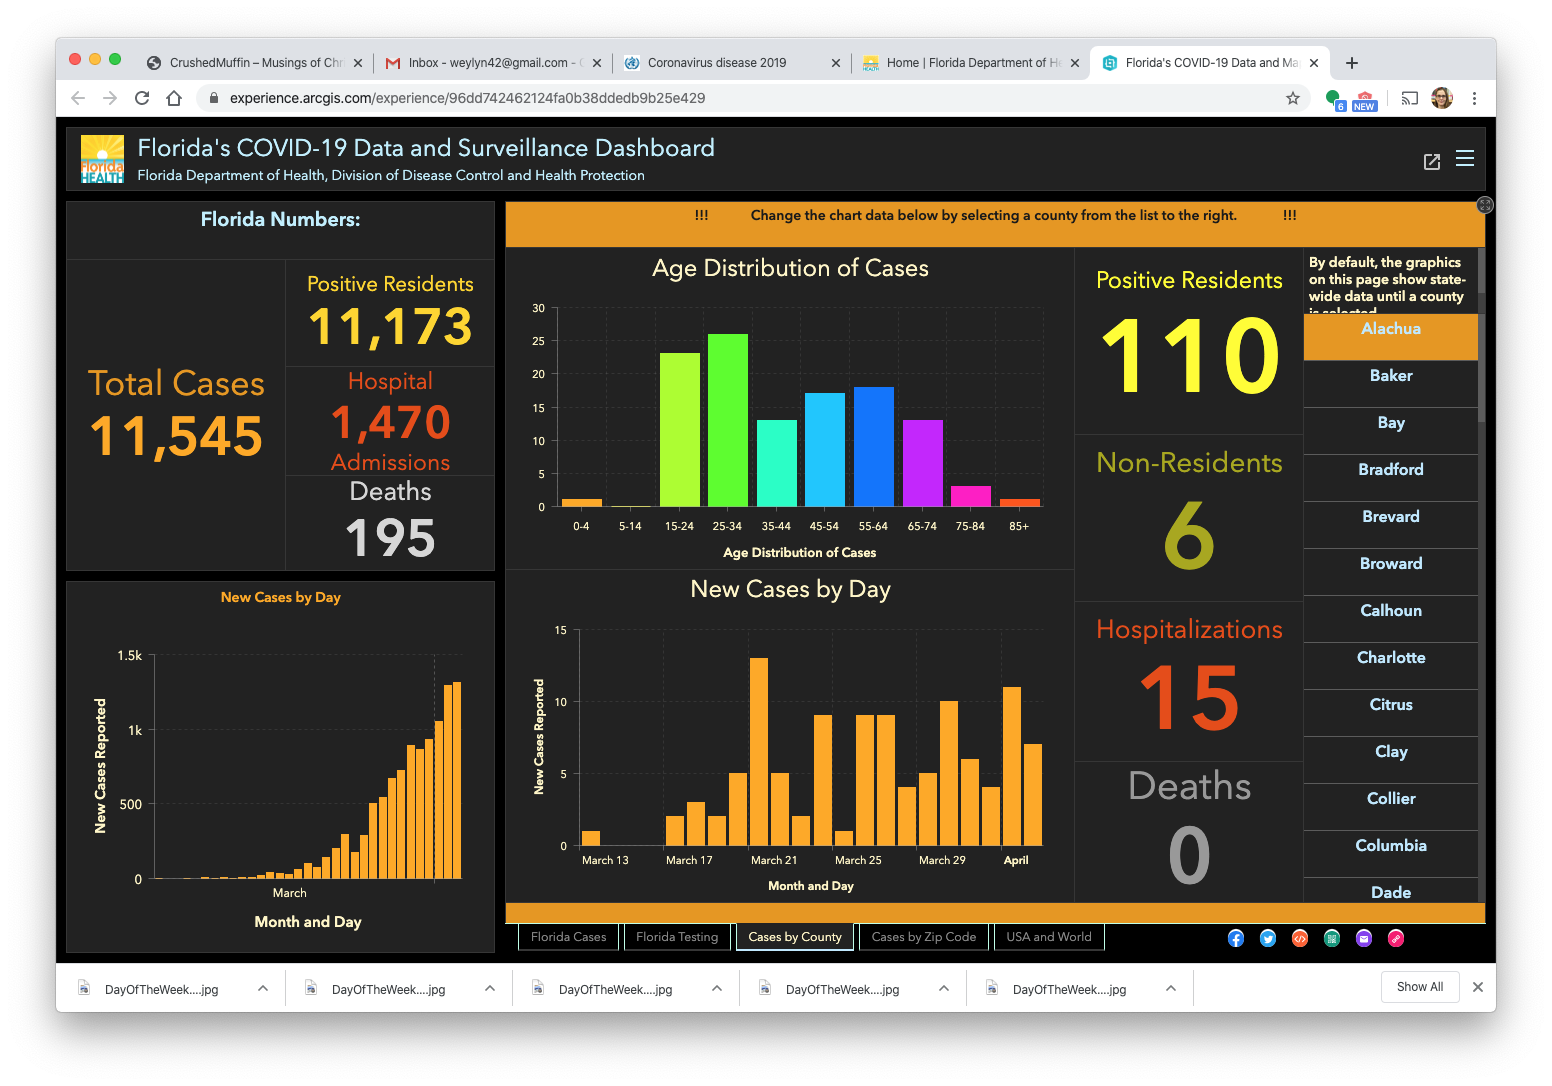Click the Florida Health logo
Viewport: 1552px width, 1086px height.
click(x=102, y=159)
